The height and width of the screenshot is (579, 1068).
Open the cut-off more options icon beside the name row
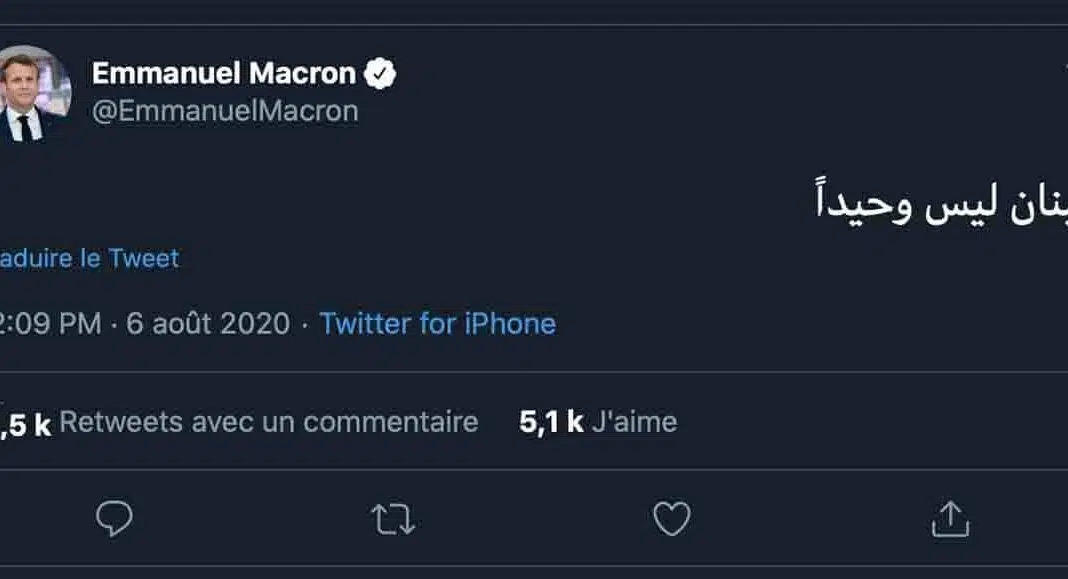coord(1064,65)
